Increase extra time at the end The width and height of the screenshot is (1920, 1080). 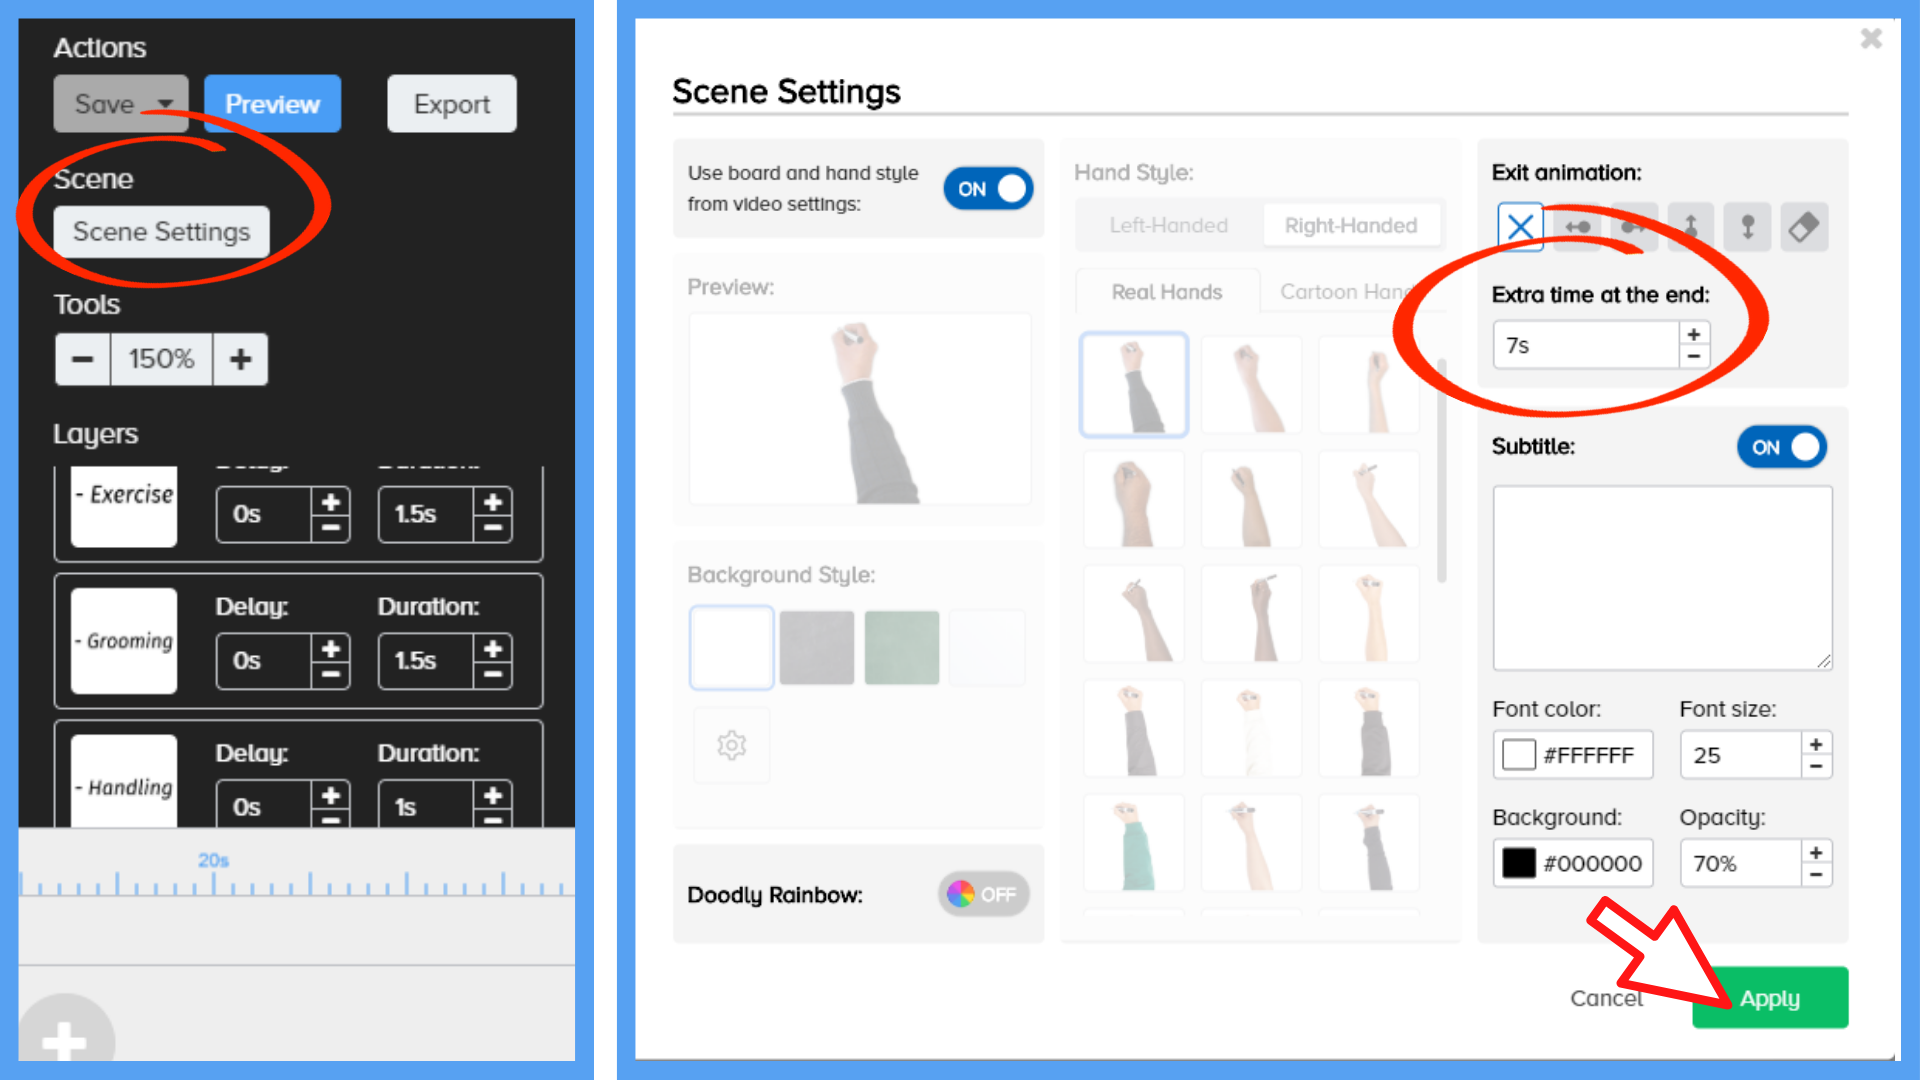pos(1694,334)
